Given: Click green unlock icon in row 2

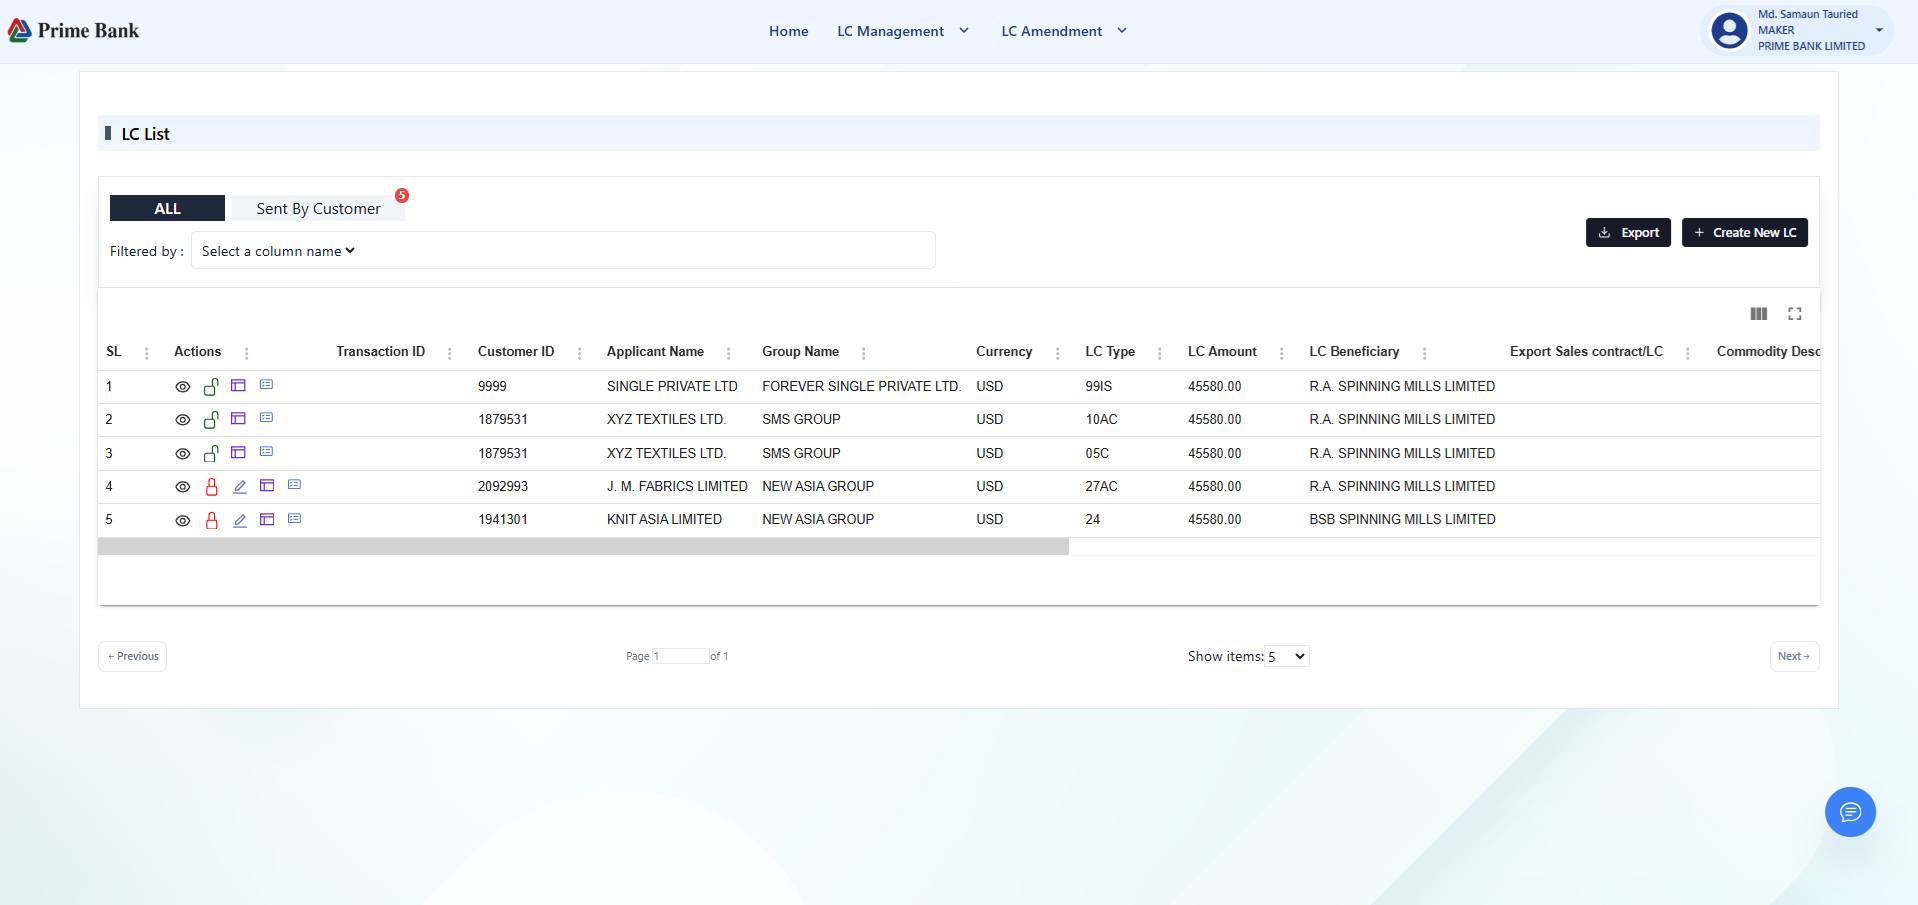Looking at the screenshot, I should 211,419.
